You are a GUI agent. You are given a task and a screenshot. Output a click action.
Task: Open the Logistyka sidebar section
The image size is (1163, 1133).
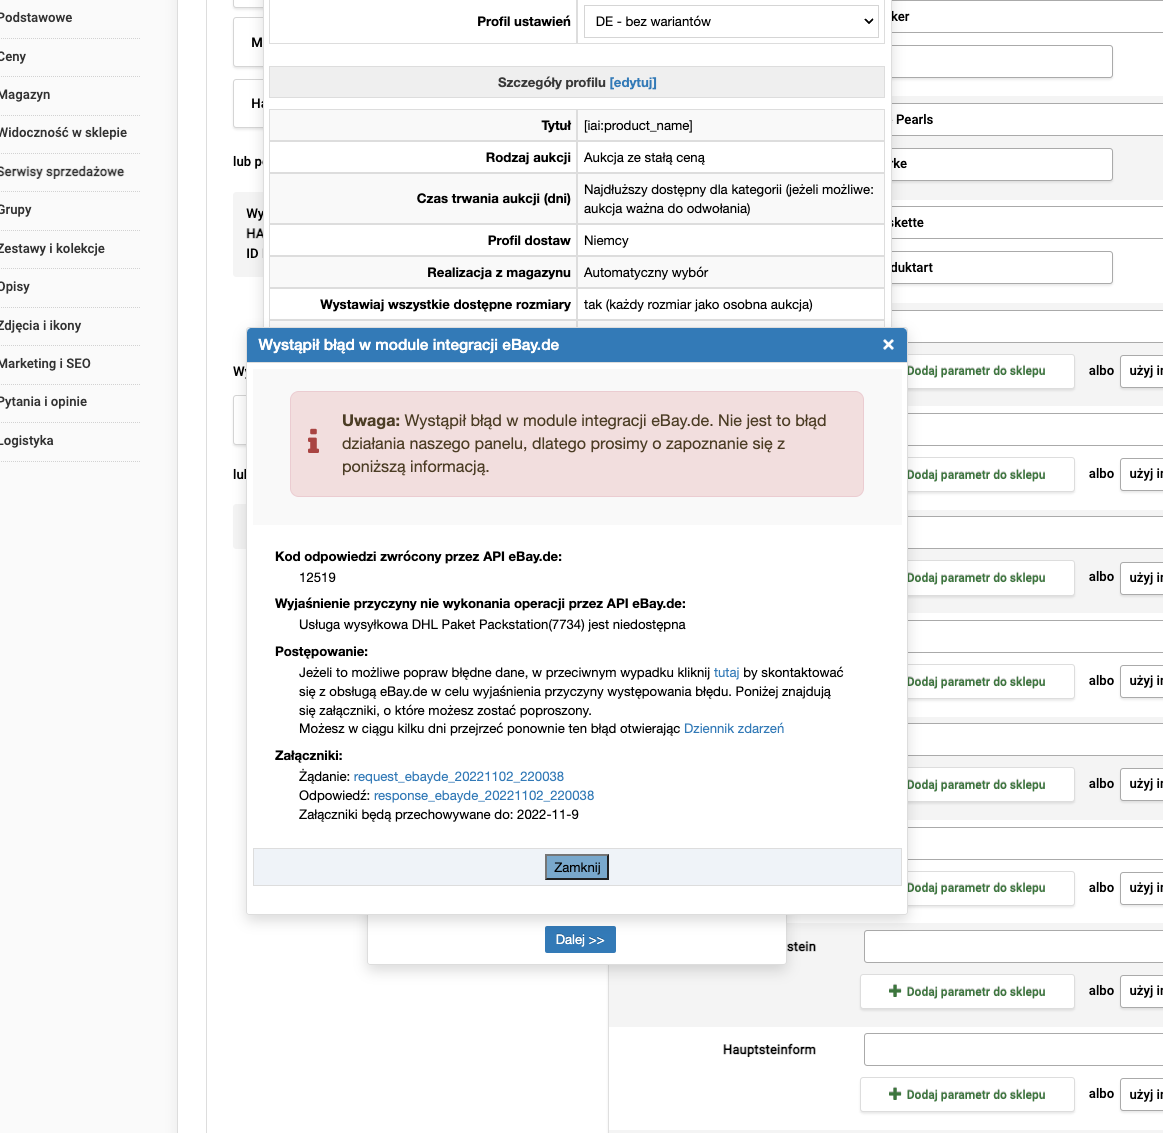tap(27, 440)
